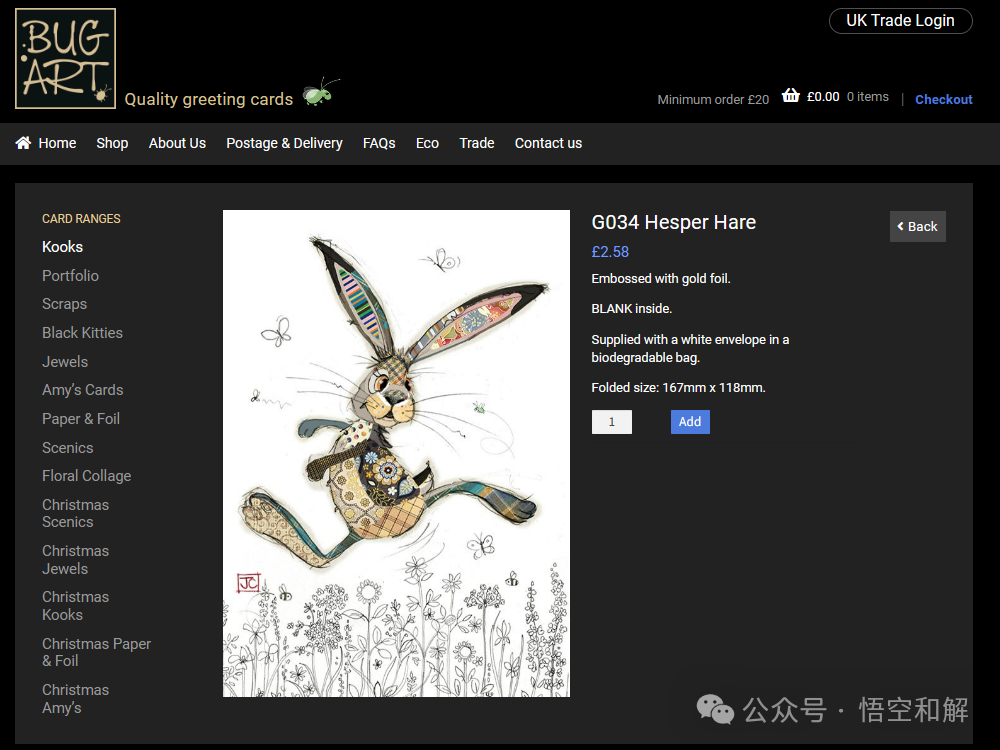Click the Hesper Hare card image
The width and height of the screenshot is (1000, 750).
pyautogui.click(x=396, y=453)
